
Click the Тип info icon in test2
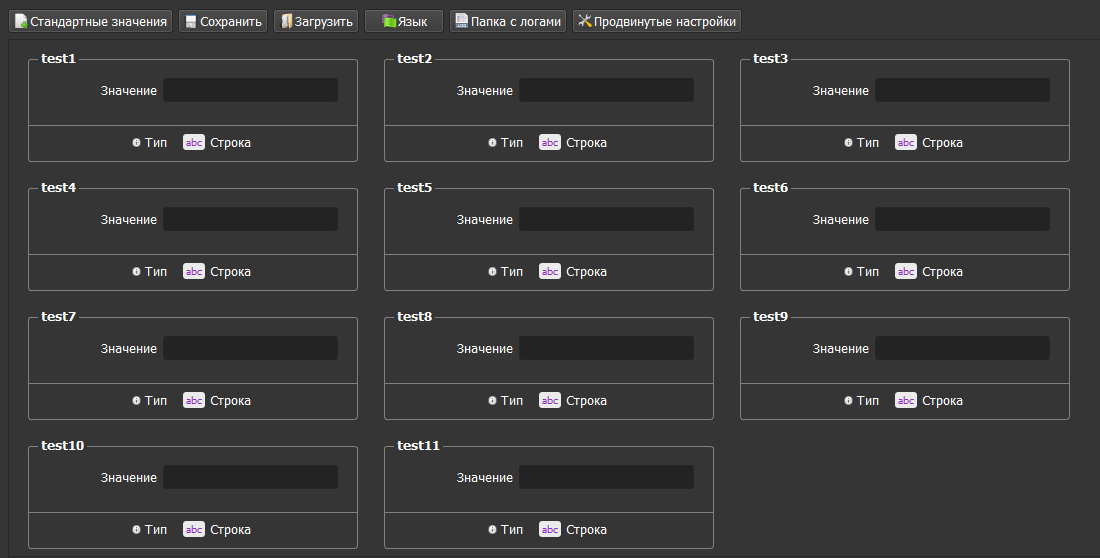(492, 143)
